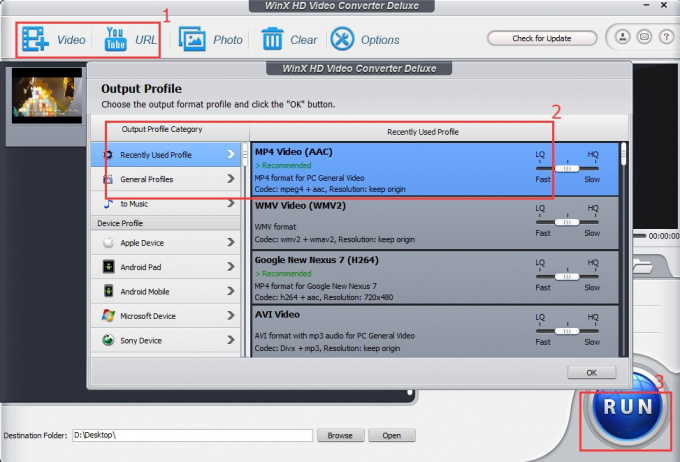Click the Check for Update button

coord(541,38)
